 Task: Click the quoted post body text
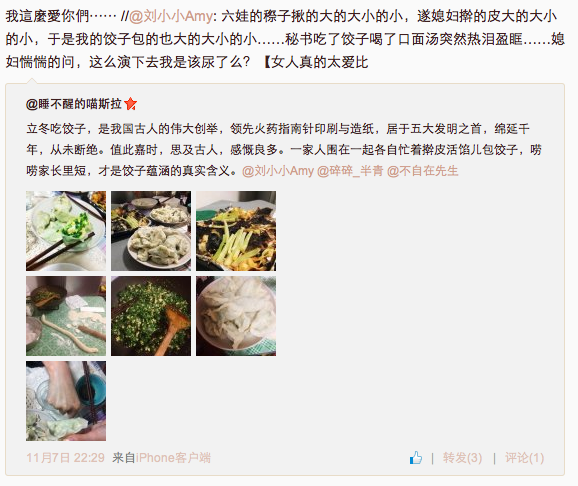pyautogui.click(x=284, y=150)
